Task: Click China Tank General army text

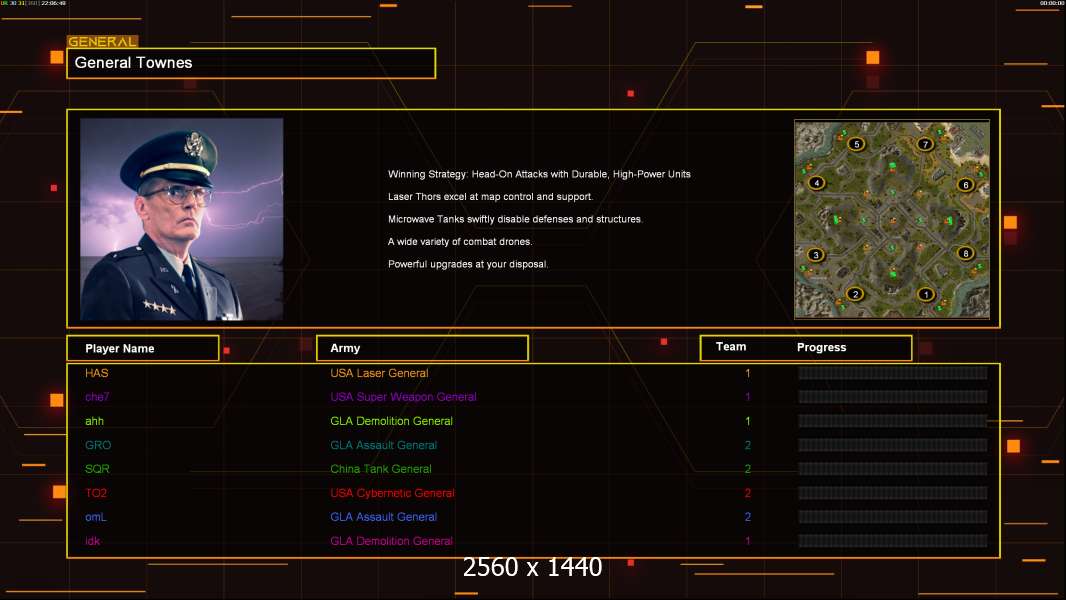Action: 381,469
